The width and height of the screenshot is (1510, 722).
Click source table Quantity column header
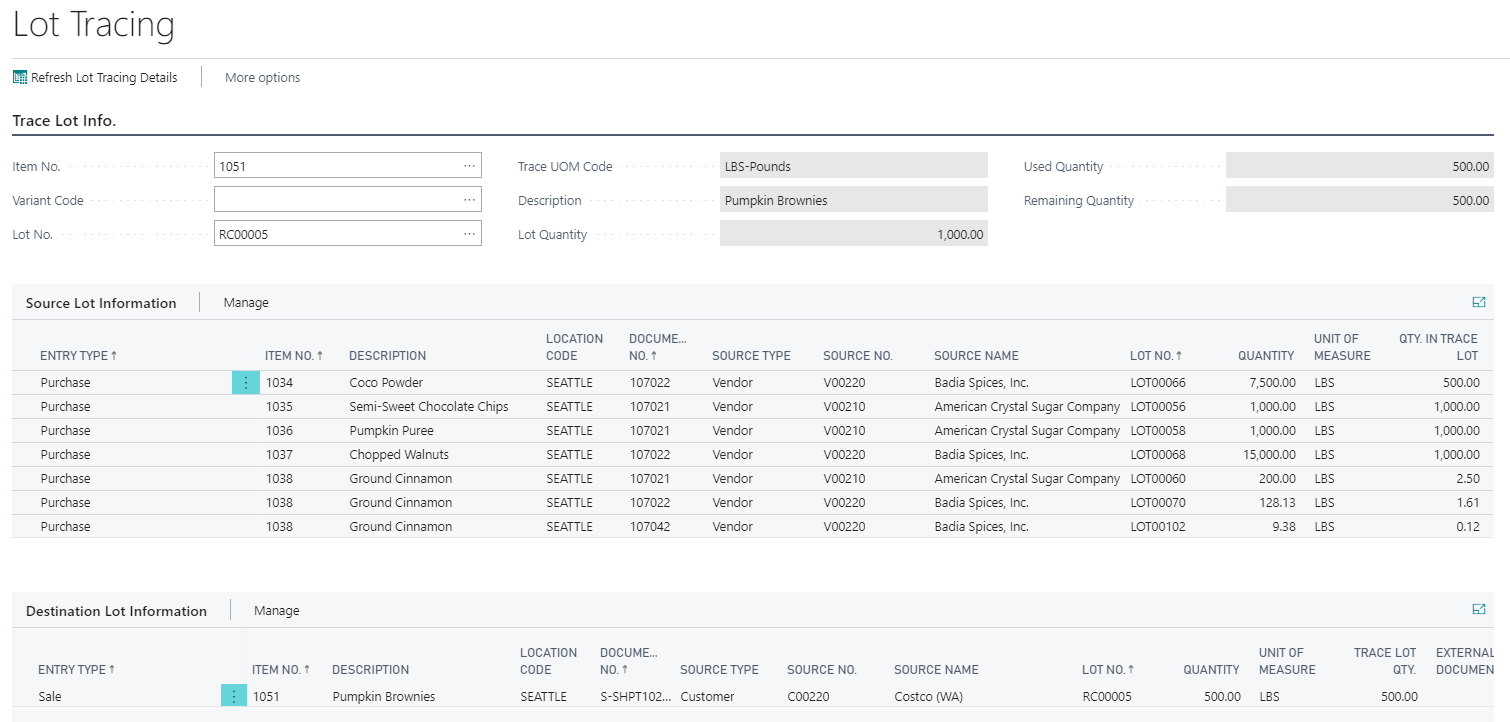[x=1266, y=355]
